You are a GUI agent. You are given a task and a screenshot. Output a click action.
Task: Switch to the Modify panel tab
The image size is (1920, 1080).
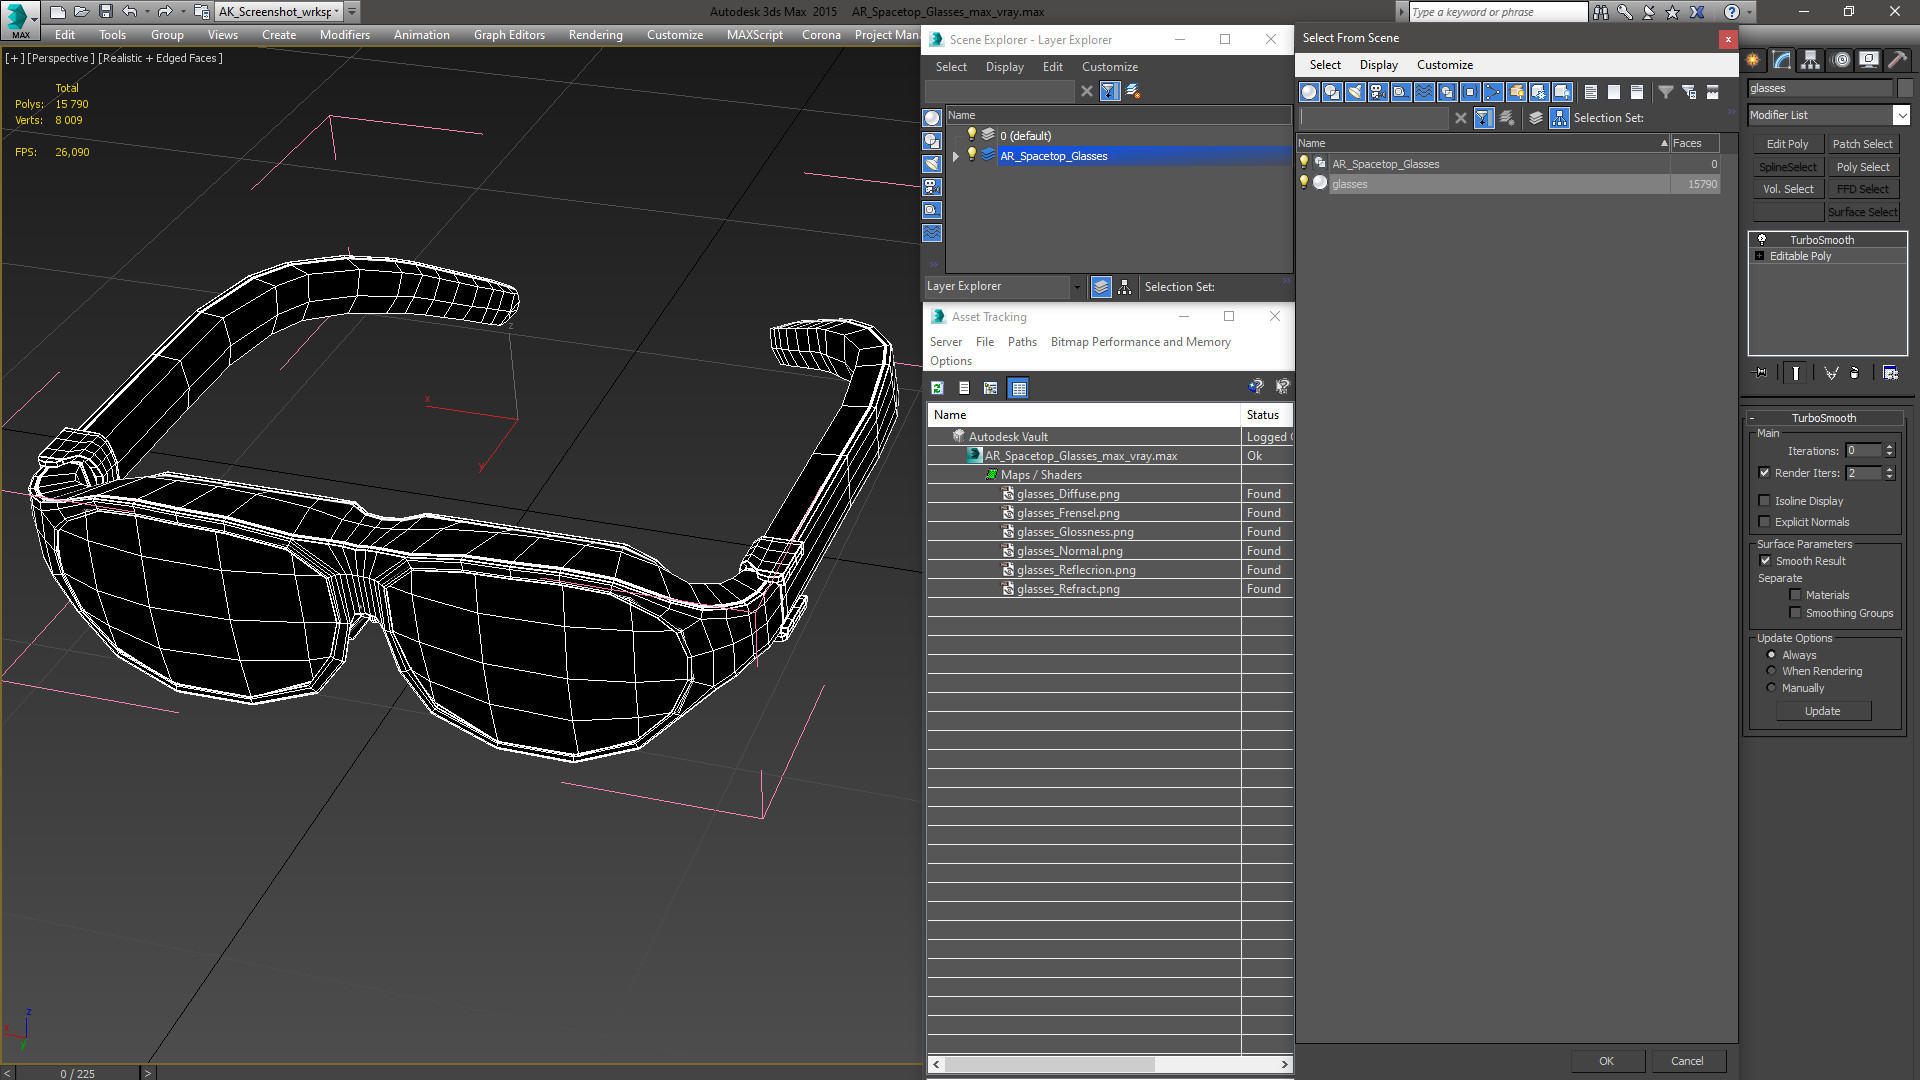pos(1782,60)
